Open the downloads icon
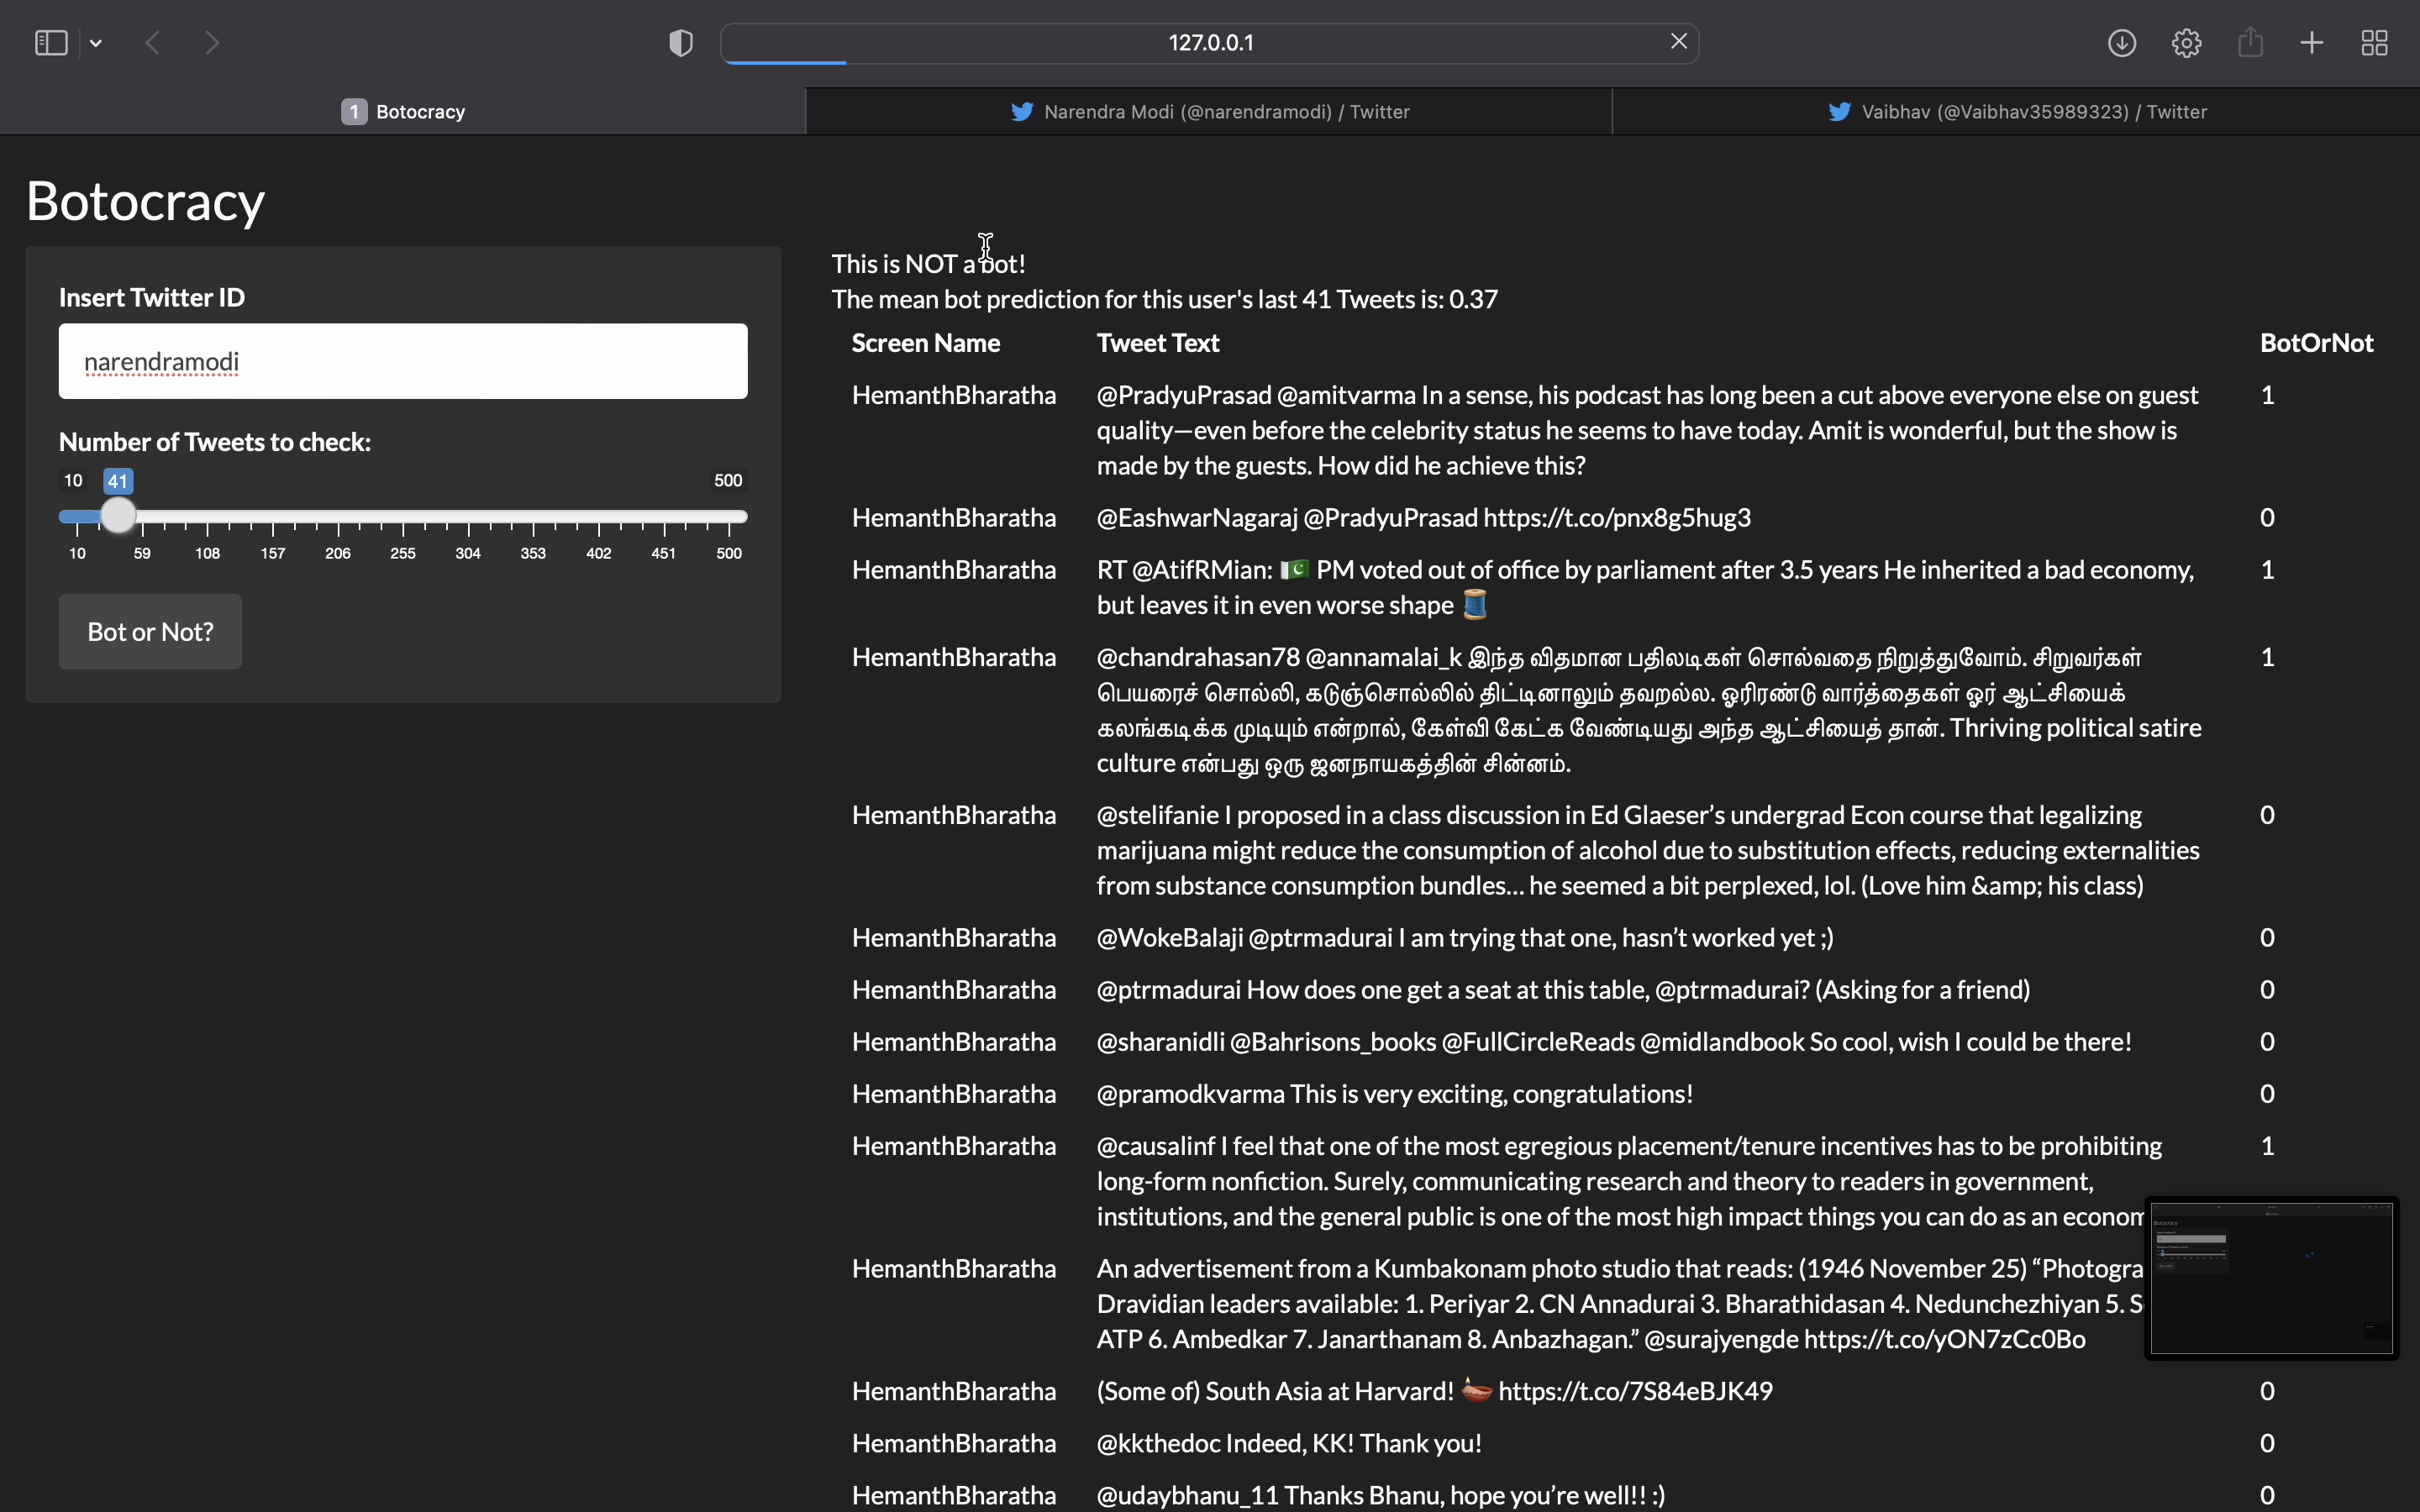 pos(2122,43)
